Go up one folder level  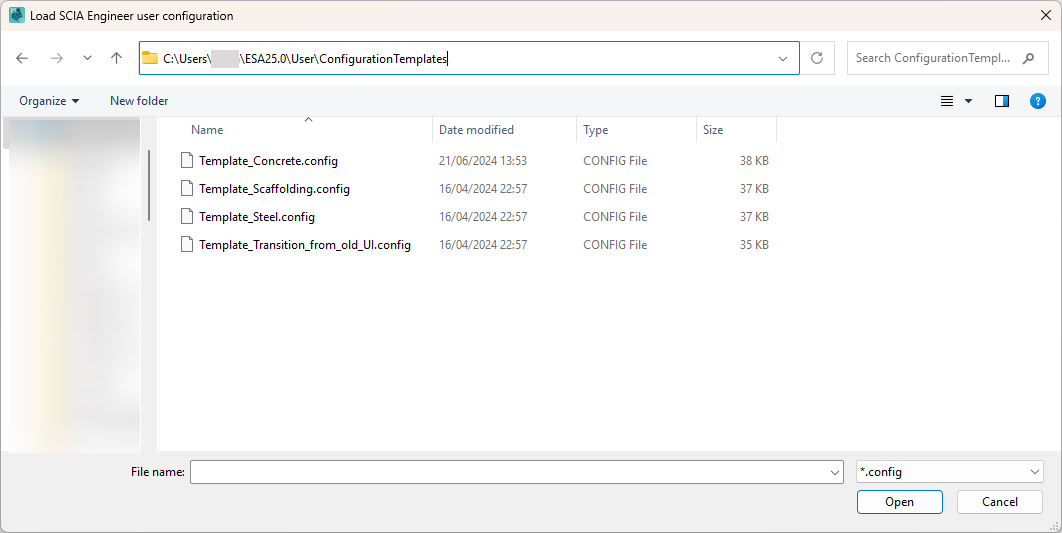[116, 58]
